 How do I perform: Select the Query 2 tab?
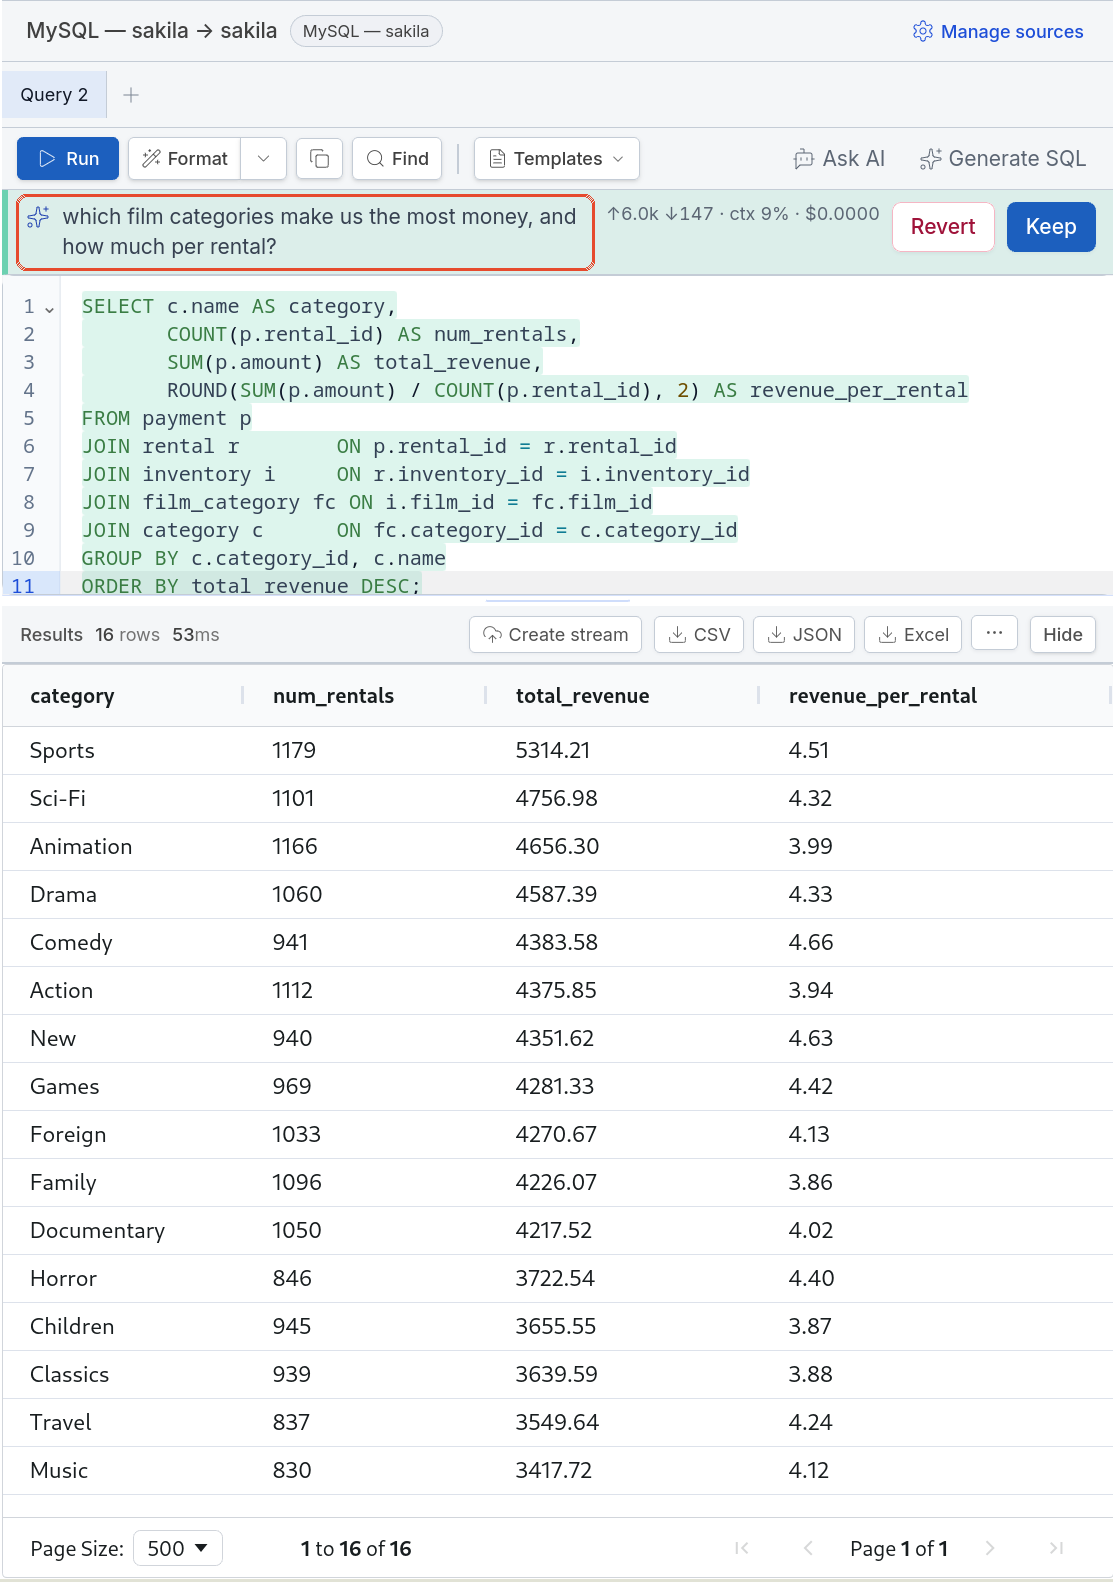(54, 94)
